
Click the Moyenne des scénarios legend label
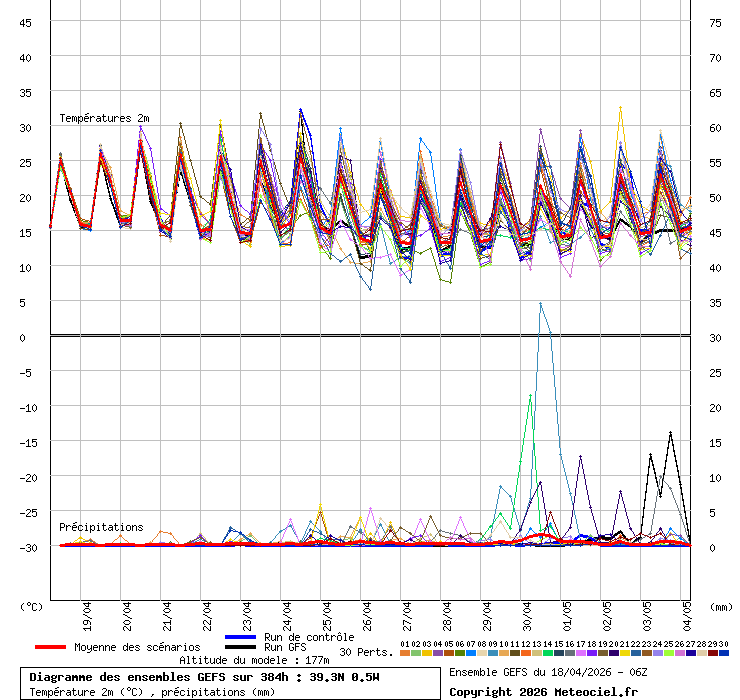pos(137,647)
